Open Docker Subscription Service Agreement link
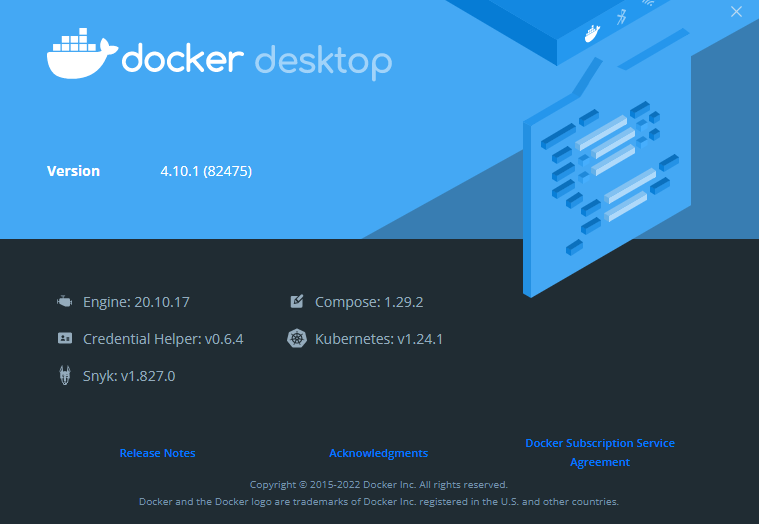 pyautogui.click(x=600, y=452)
